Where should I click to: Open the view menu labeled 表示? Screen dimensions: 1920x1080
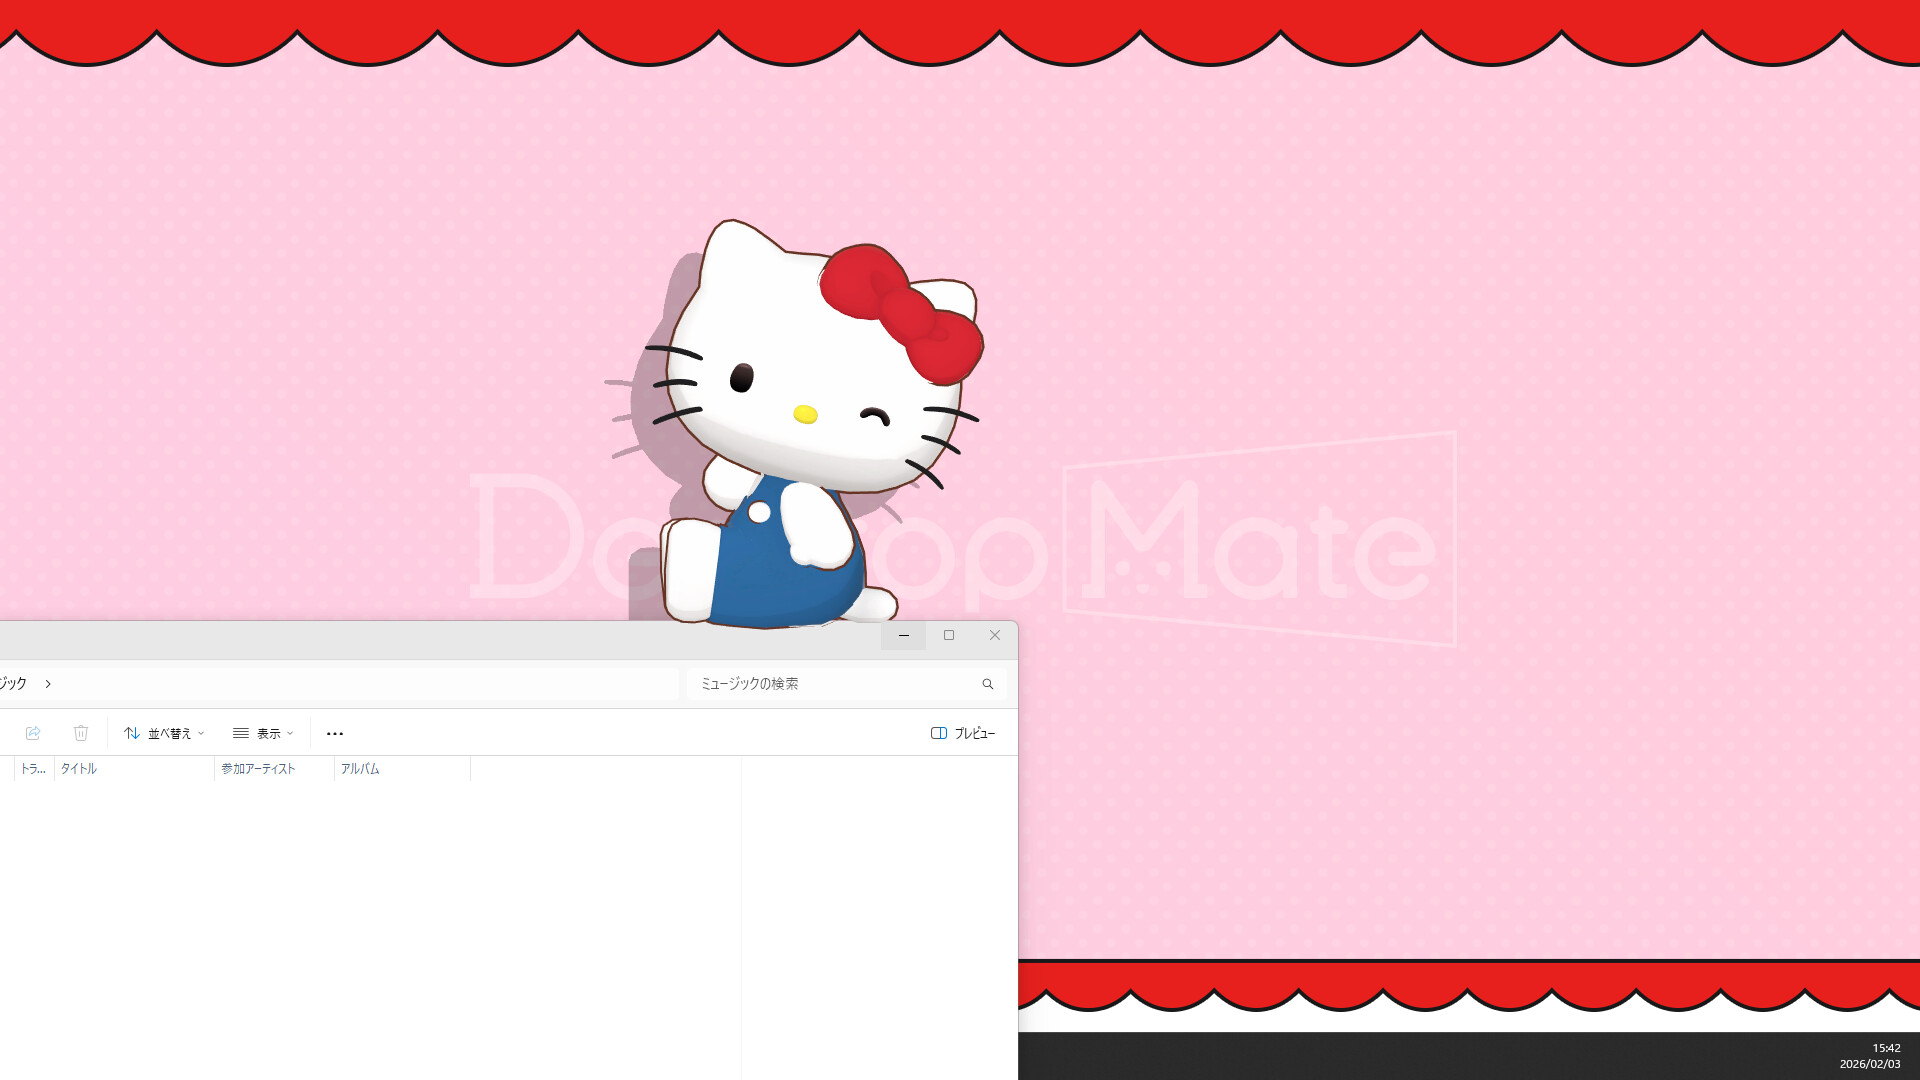(268, 733)
